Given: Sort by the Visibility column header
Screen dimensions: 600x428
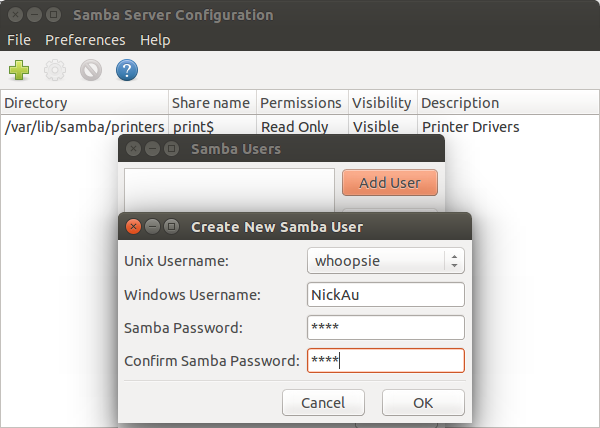Looking at the screenshot, I should click(383, 103).
